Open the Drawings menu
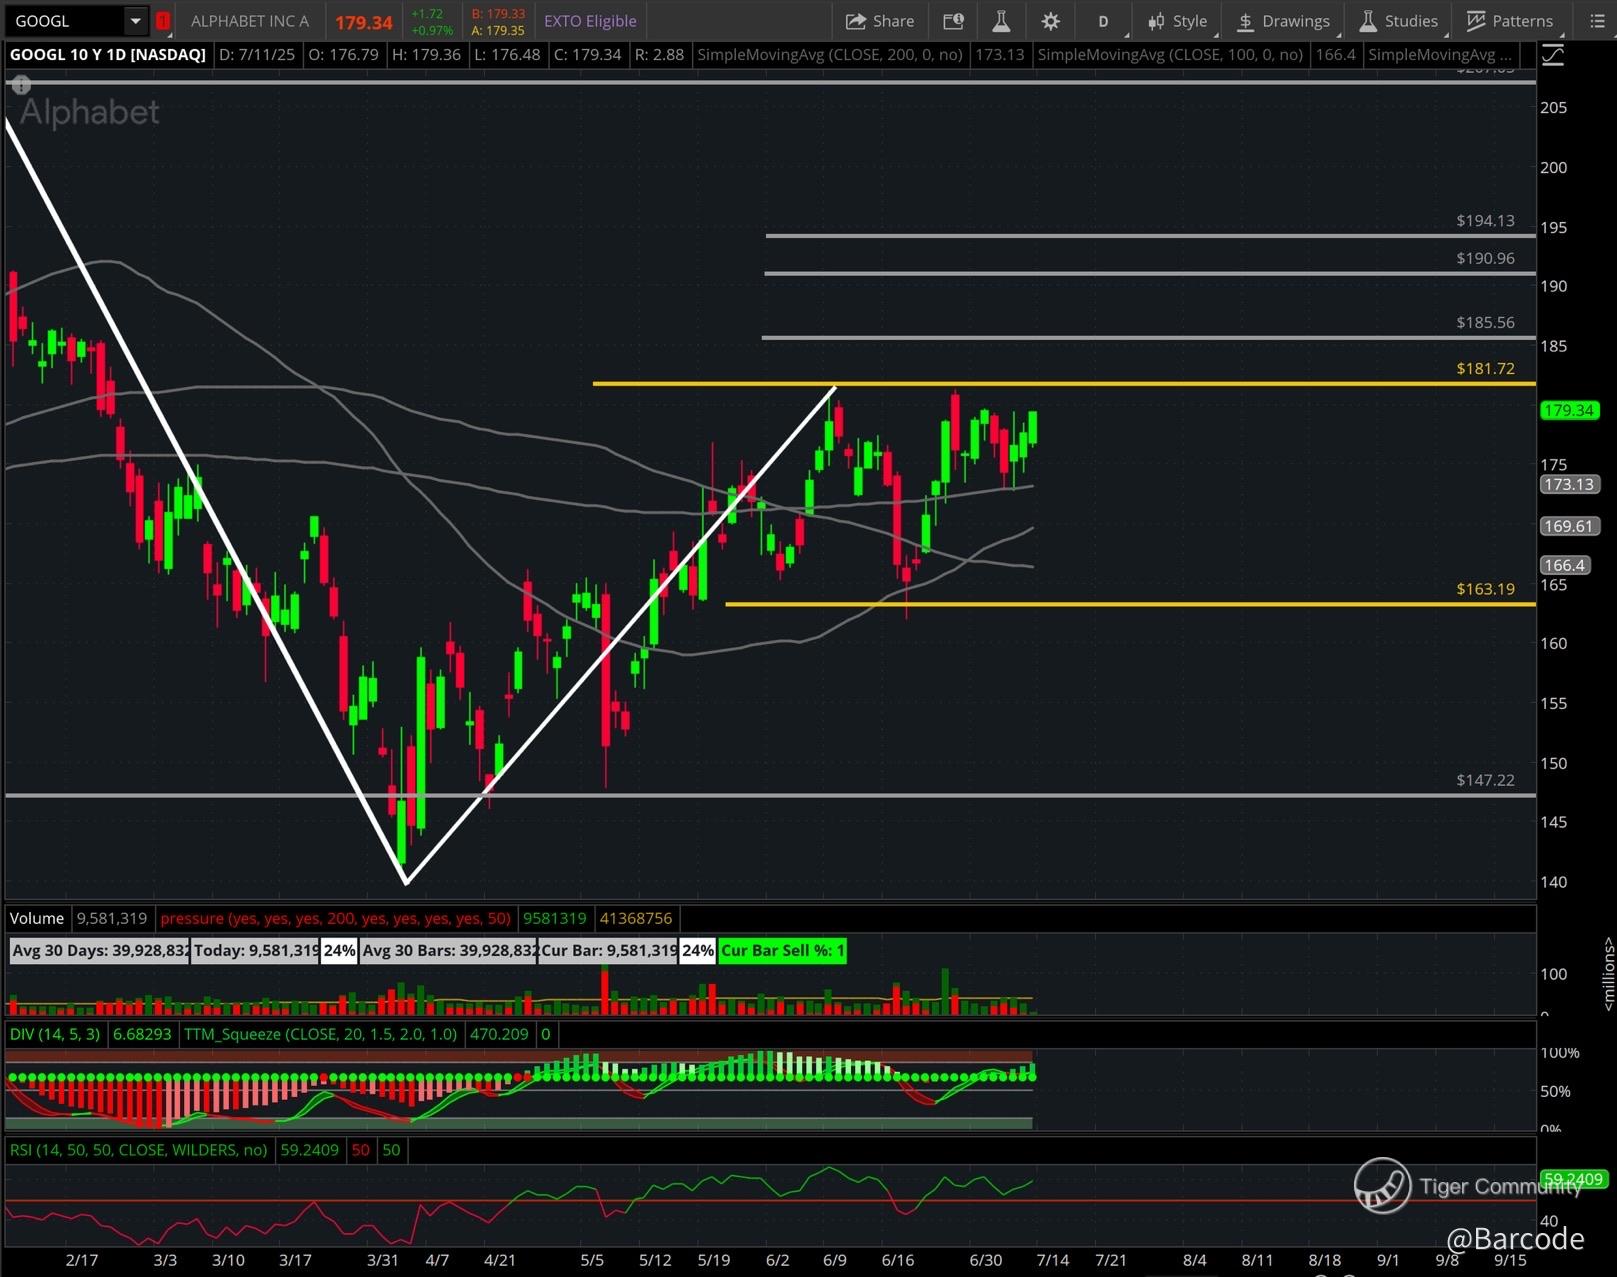Viewport: 1617px width, 1277px height. pos(1284,21)
